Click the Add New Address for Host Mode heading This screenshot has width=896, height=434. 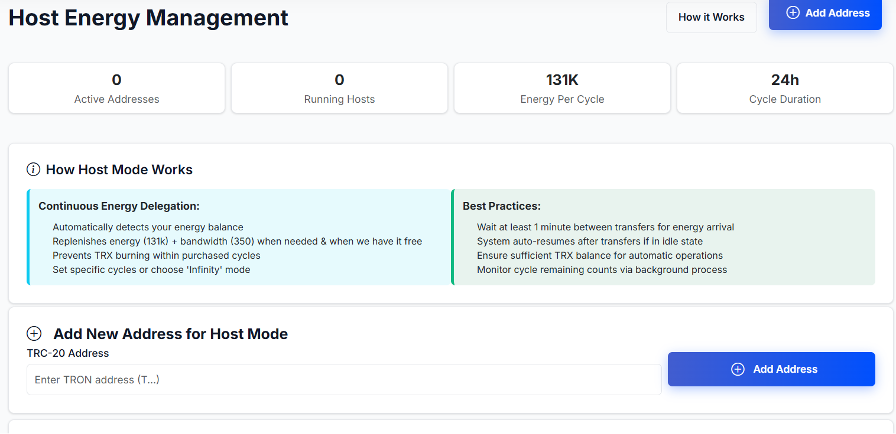pyautogui.click(x=170, y=334)
